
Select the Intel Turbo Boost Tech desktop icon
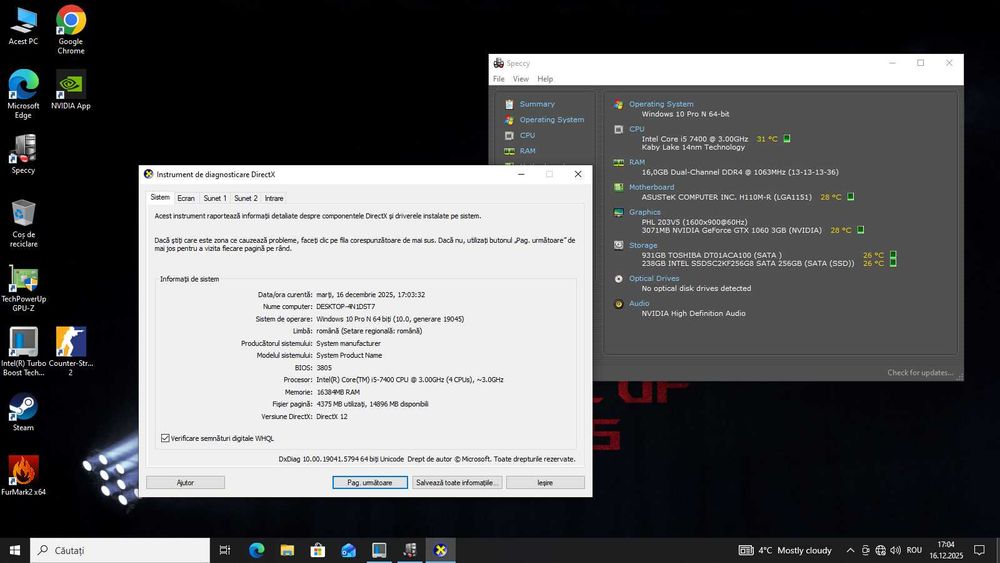[23, 351]
